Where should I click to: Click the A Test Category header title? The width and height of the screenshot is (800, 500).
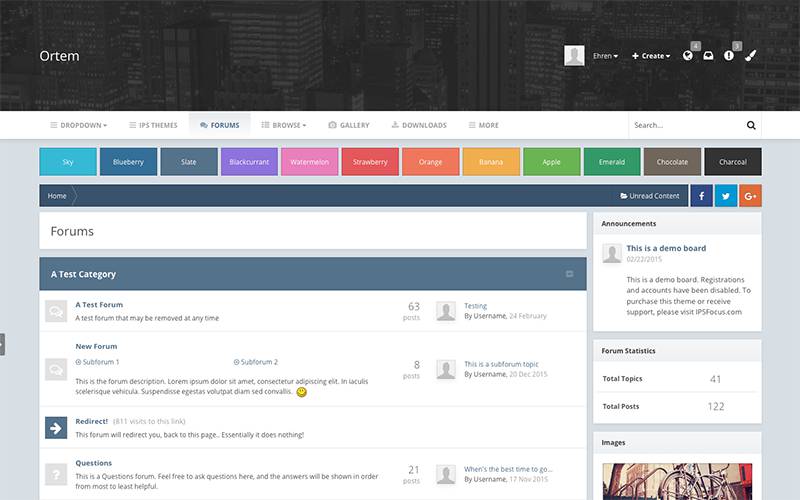tap(83, 274)
